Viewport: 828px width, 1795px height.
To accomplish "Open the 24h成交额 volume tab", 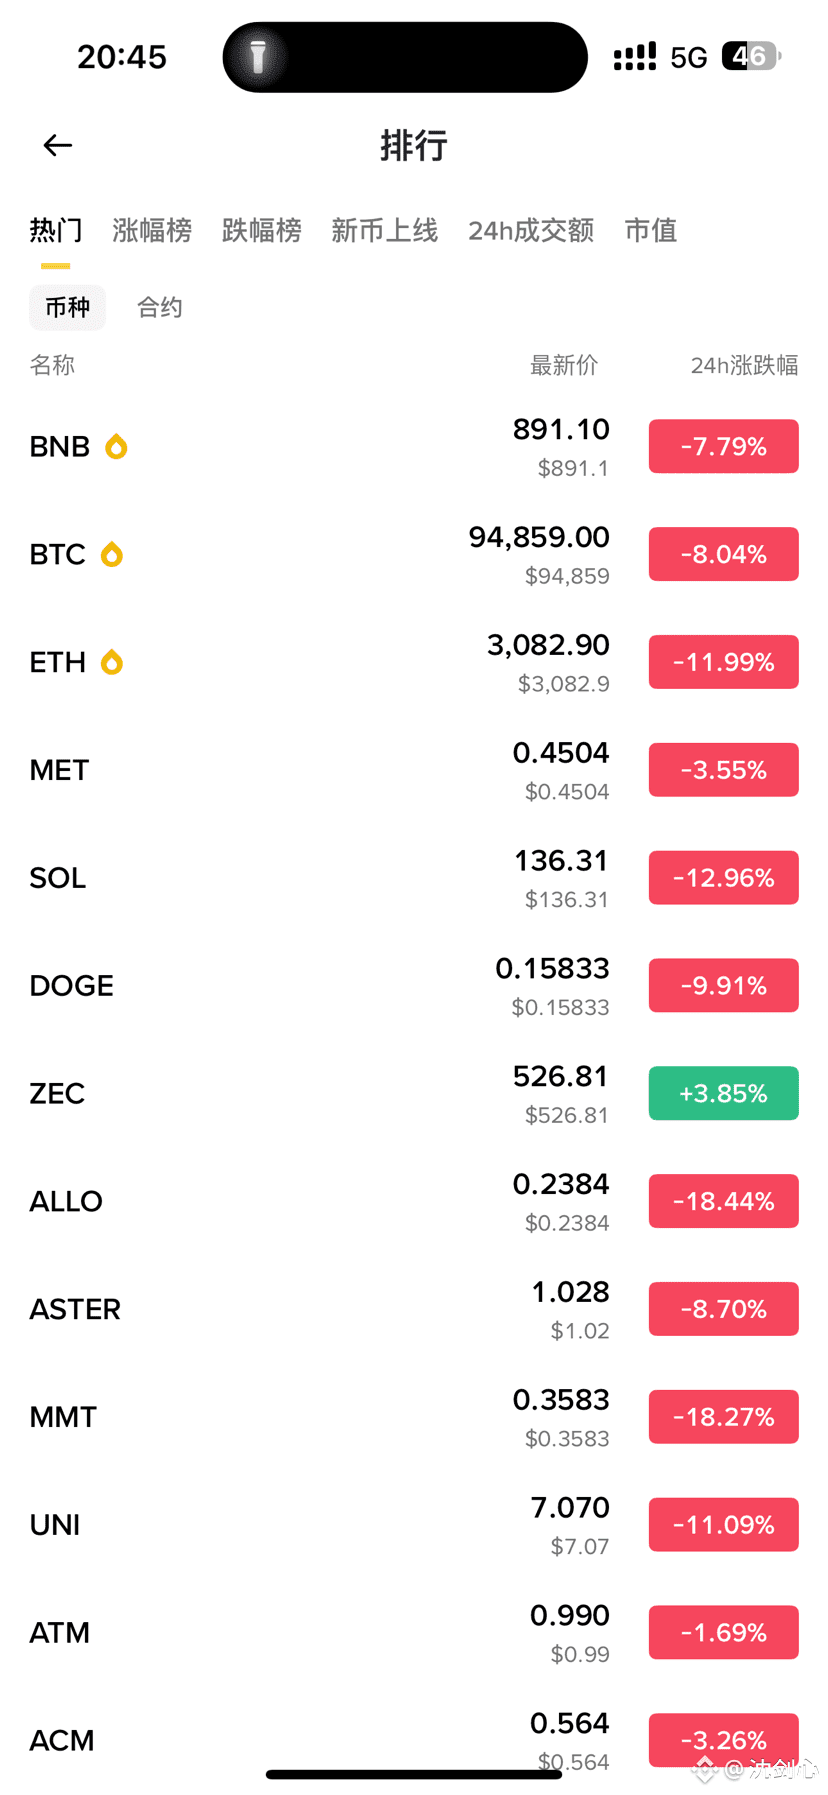I will (x=531, y=231).
